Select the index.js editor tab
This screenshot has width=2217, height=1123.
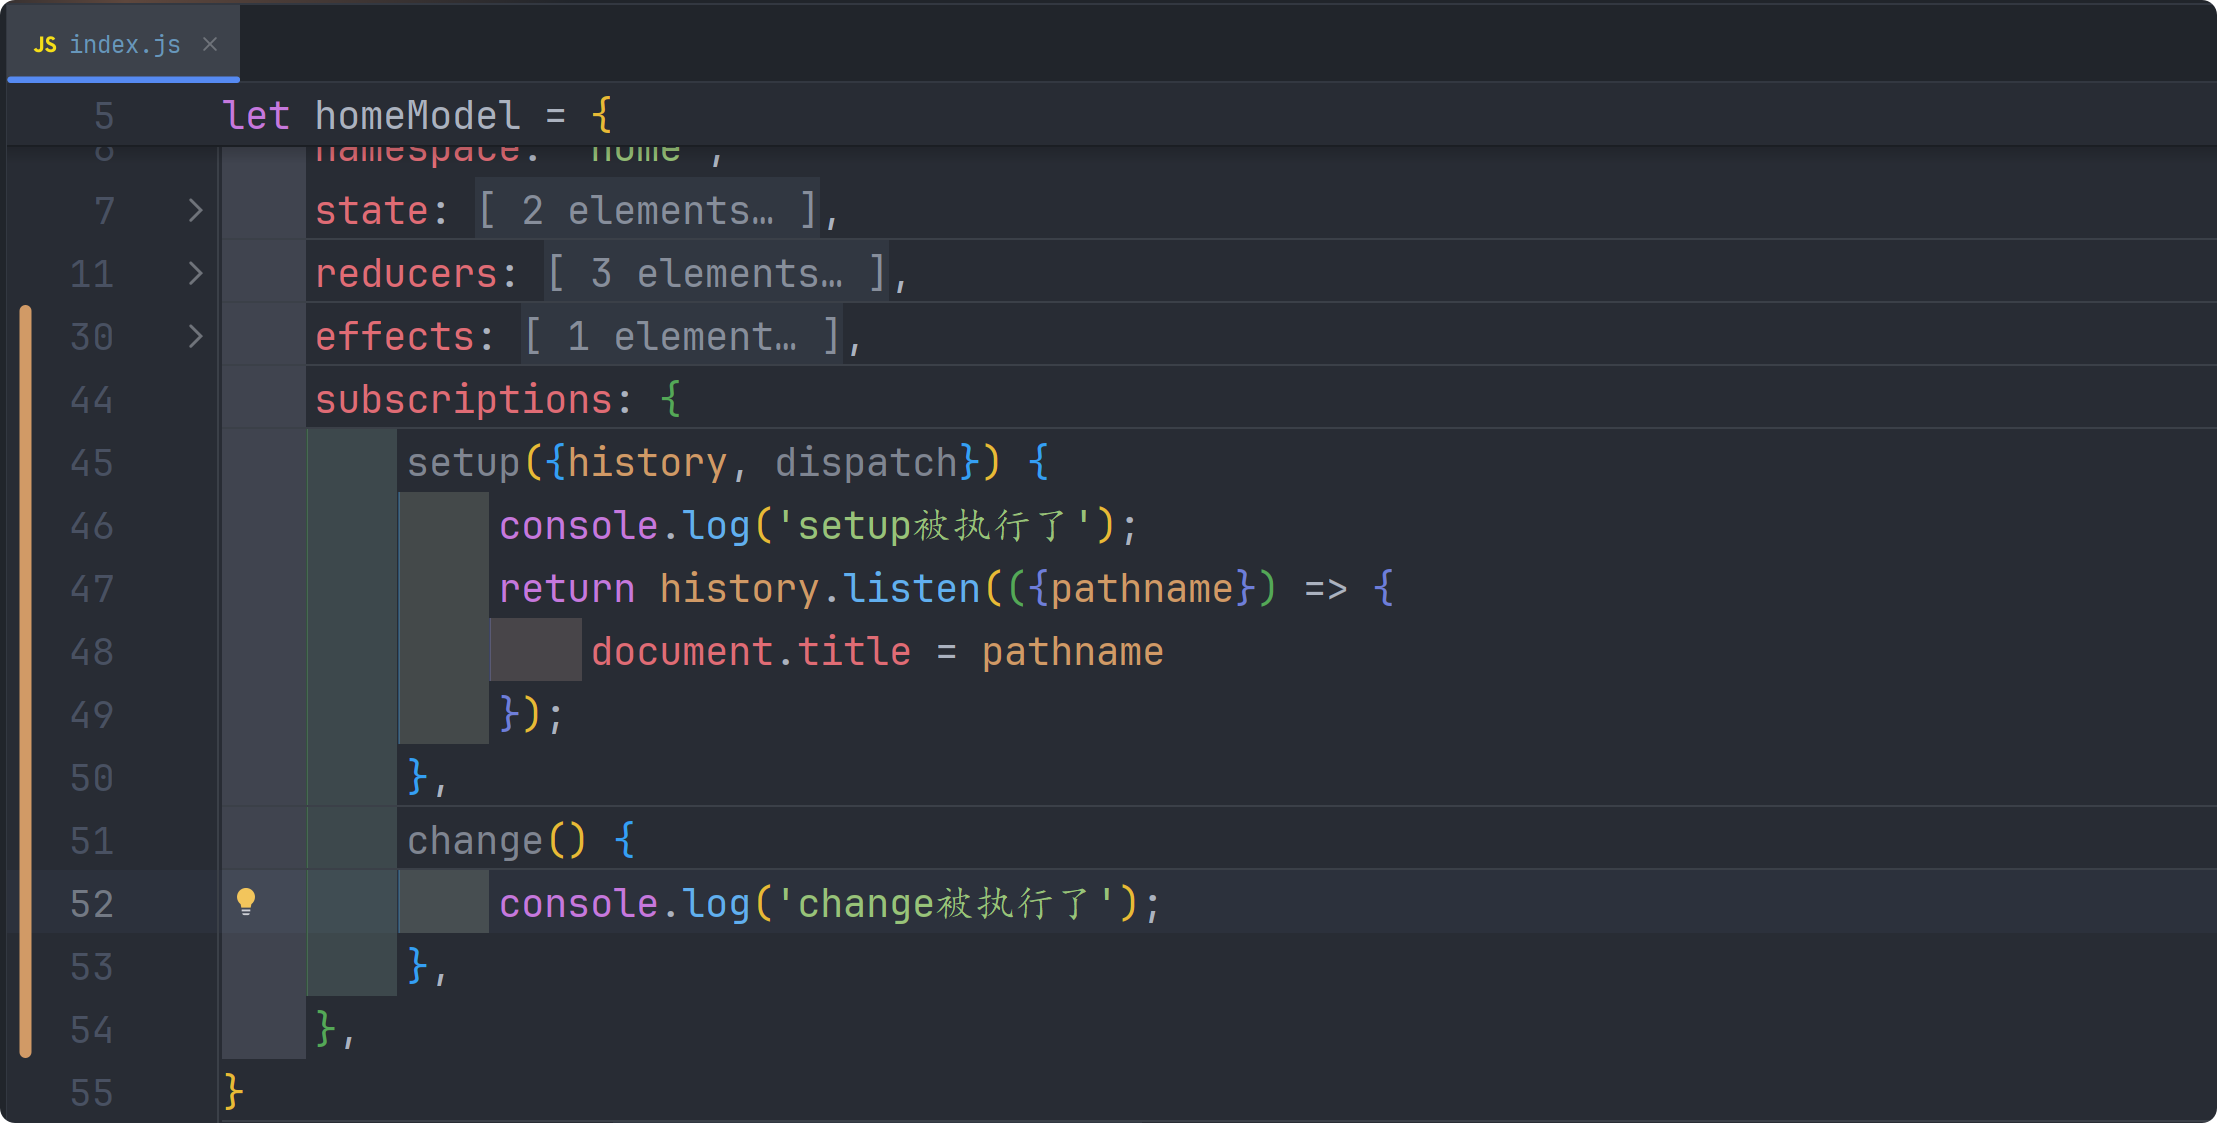point(124,45)
